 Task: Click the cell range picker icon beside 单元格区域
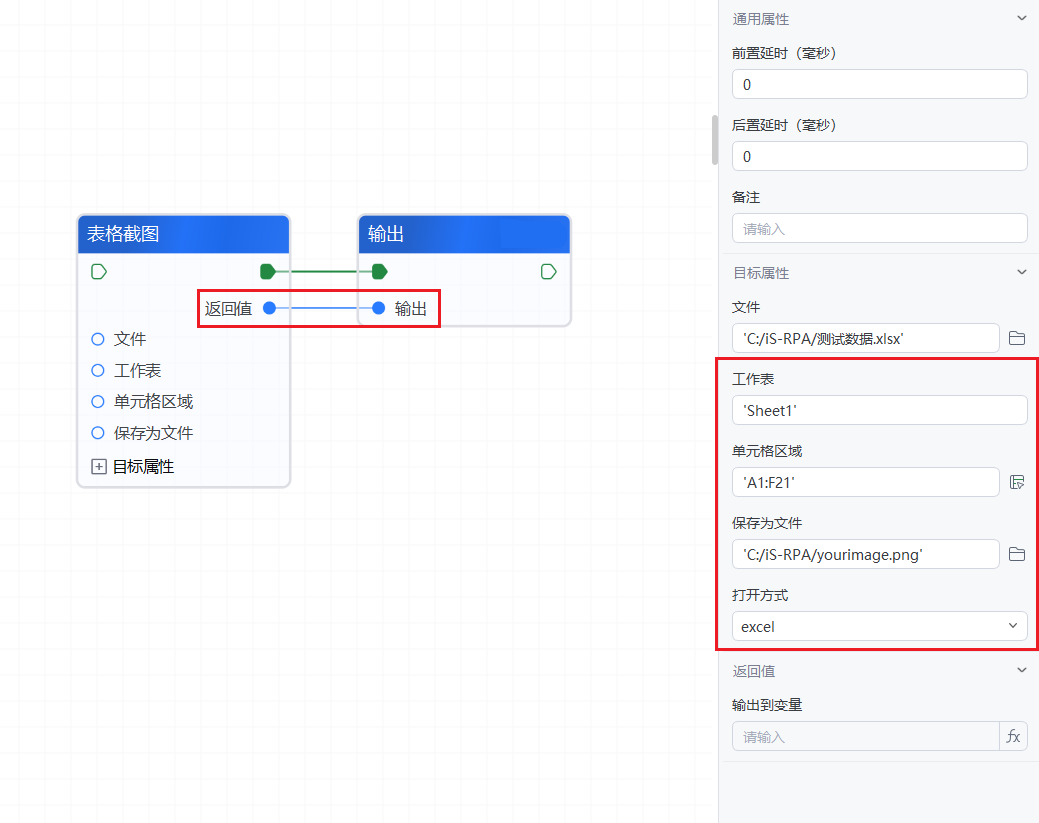1017,482
